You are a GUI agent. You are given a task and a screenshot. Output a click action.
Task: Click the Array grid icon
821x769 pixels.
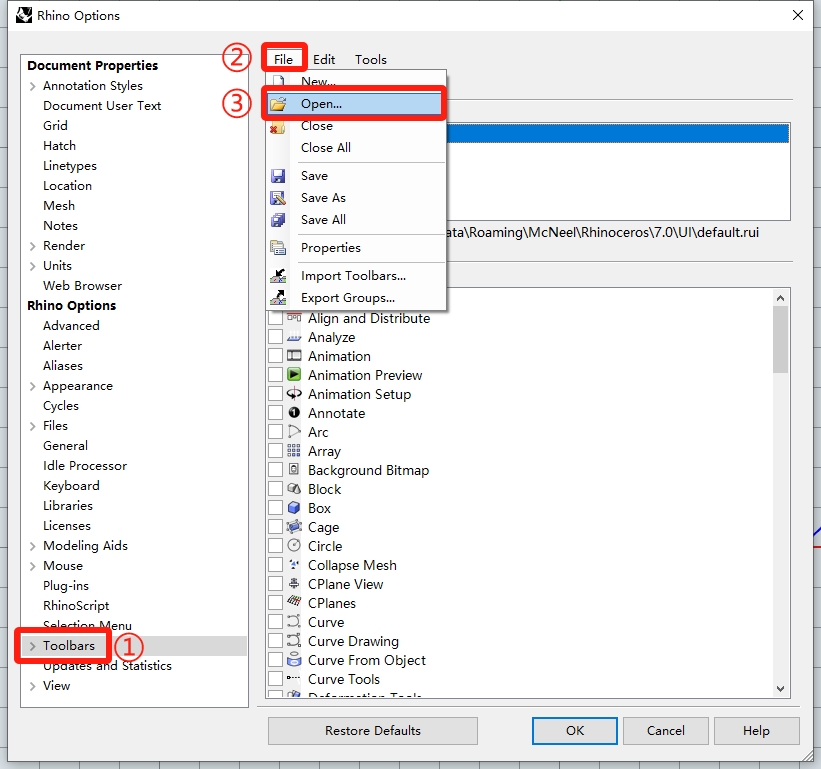294,451
